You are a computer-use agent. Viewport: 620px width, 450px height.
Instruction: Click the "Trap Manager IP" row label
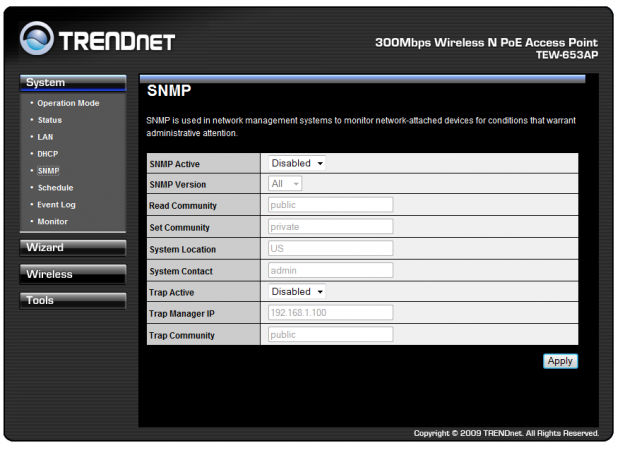coord(181,314)
